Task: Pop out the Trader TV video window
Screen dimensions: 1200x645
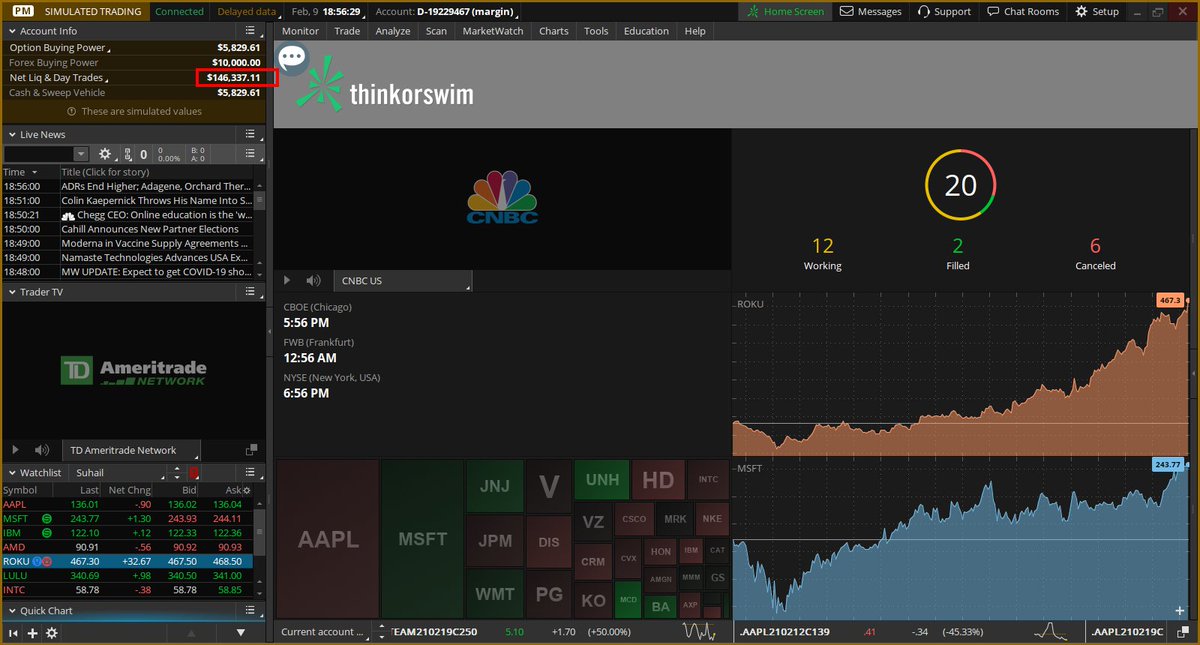Action: (251, 450)
